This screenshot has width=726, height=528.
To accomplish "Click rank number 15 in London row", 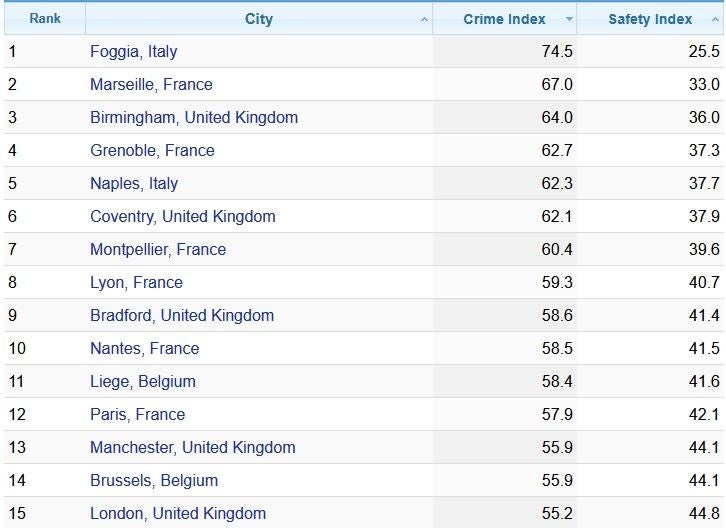I will tap(17, 514).
